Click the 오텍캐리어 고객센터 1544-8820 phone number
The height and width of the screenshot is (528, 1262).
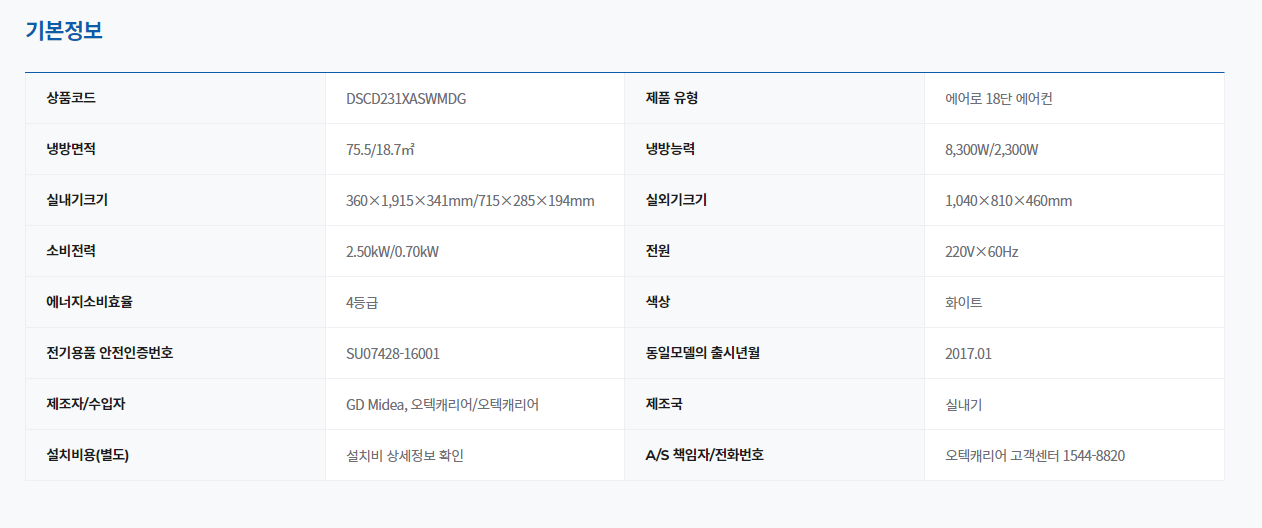coord(1035,456)
